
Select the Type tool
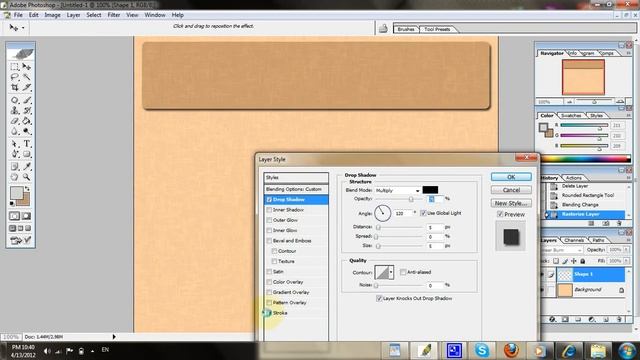[x=27, y=144]
